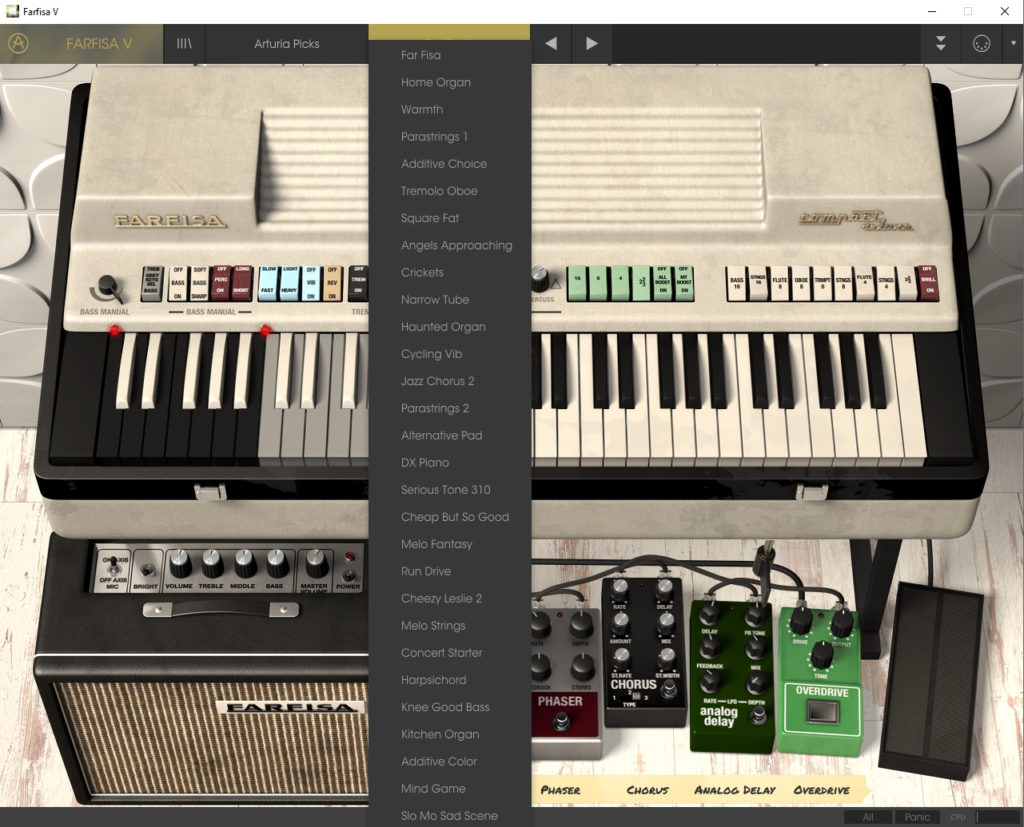Open the Analog Delay effect slot selector
This screenshot has width=1024, height=827.
tap(735, 790)
